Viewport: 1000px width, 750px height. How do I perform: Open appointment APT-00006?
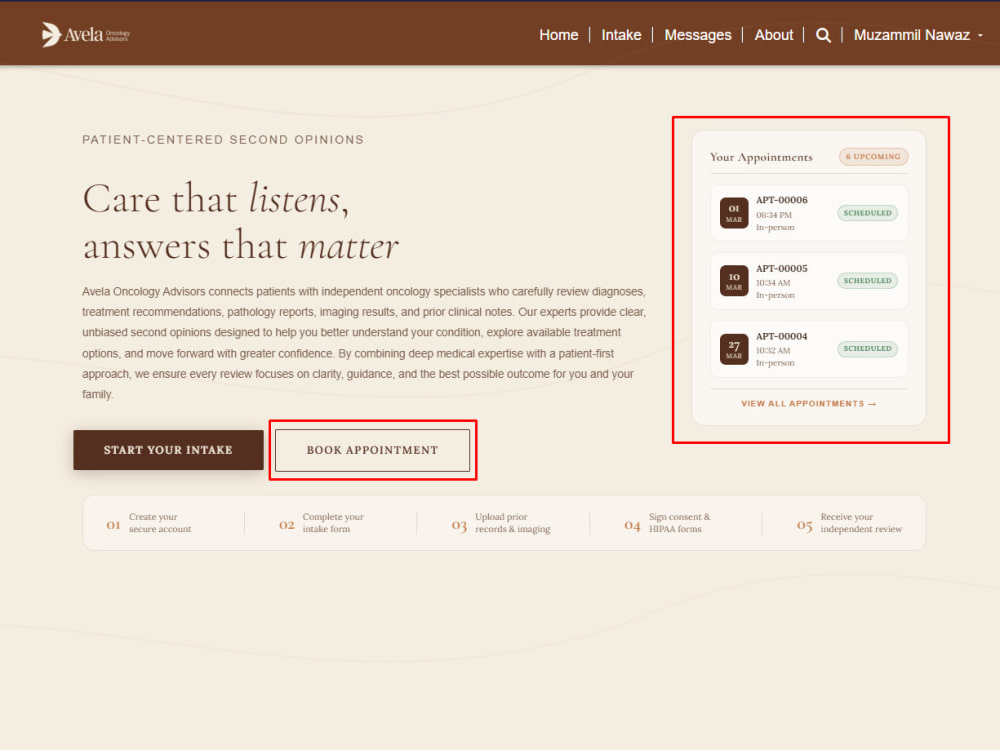[x=809, y=213]
